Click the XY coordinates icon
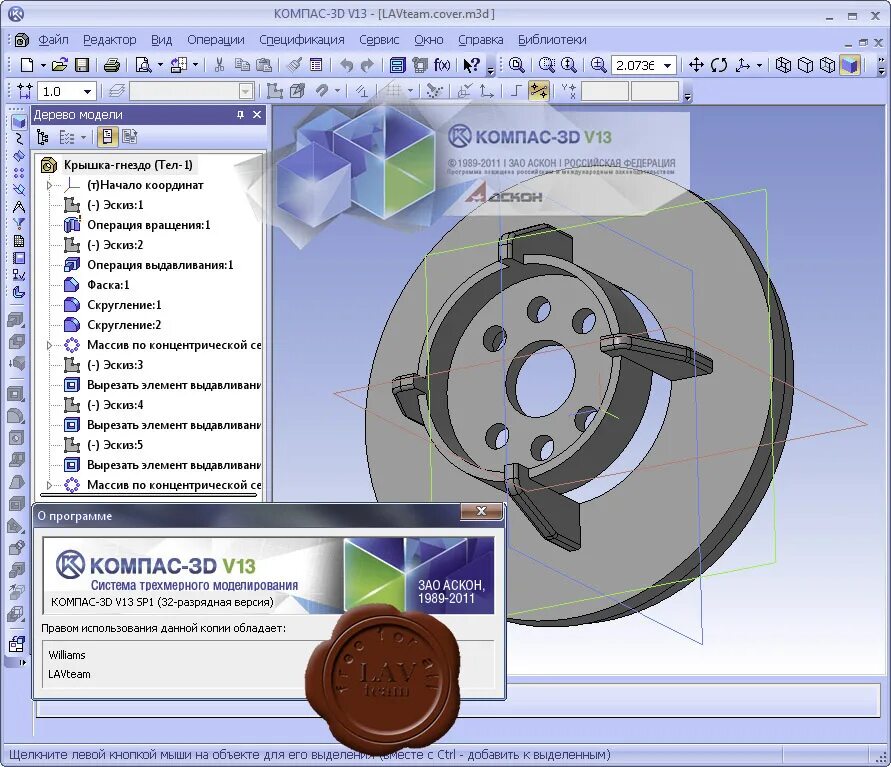Image resolution: width=891 pixels, height=767 pixels. click(x=568, y=91)
